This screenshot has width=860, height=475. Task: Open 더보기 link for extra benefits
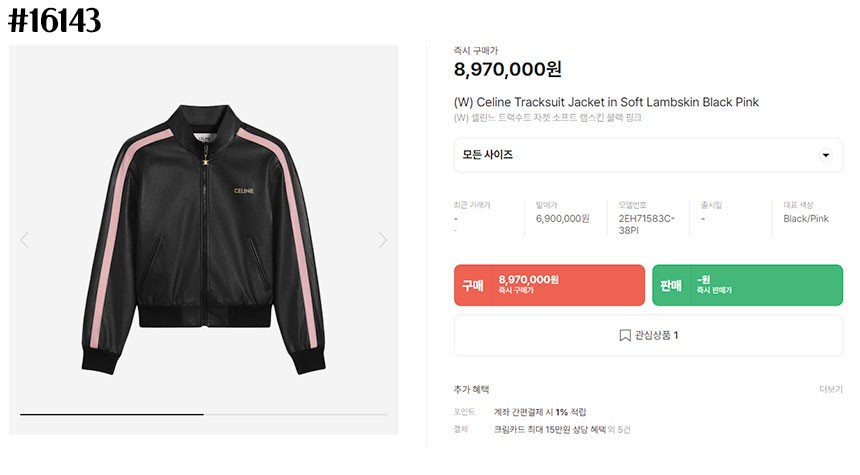point(831,389)
